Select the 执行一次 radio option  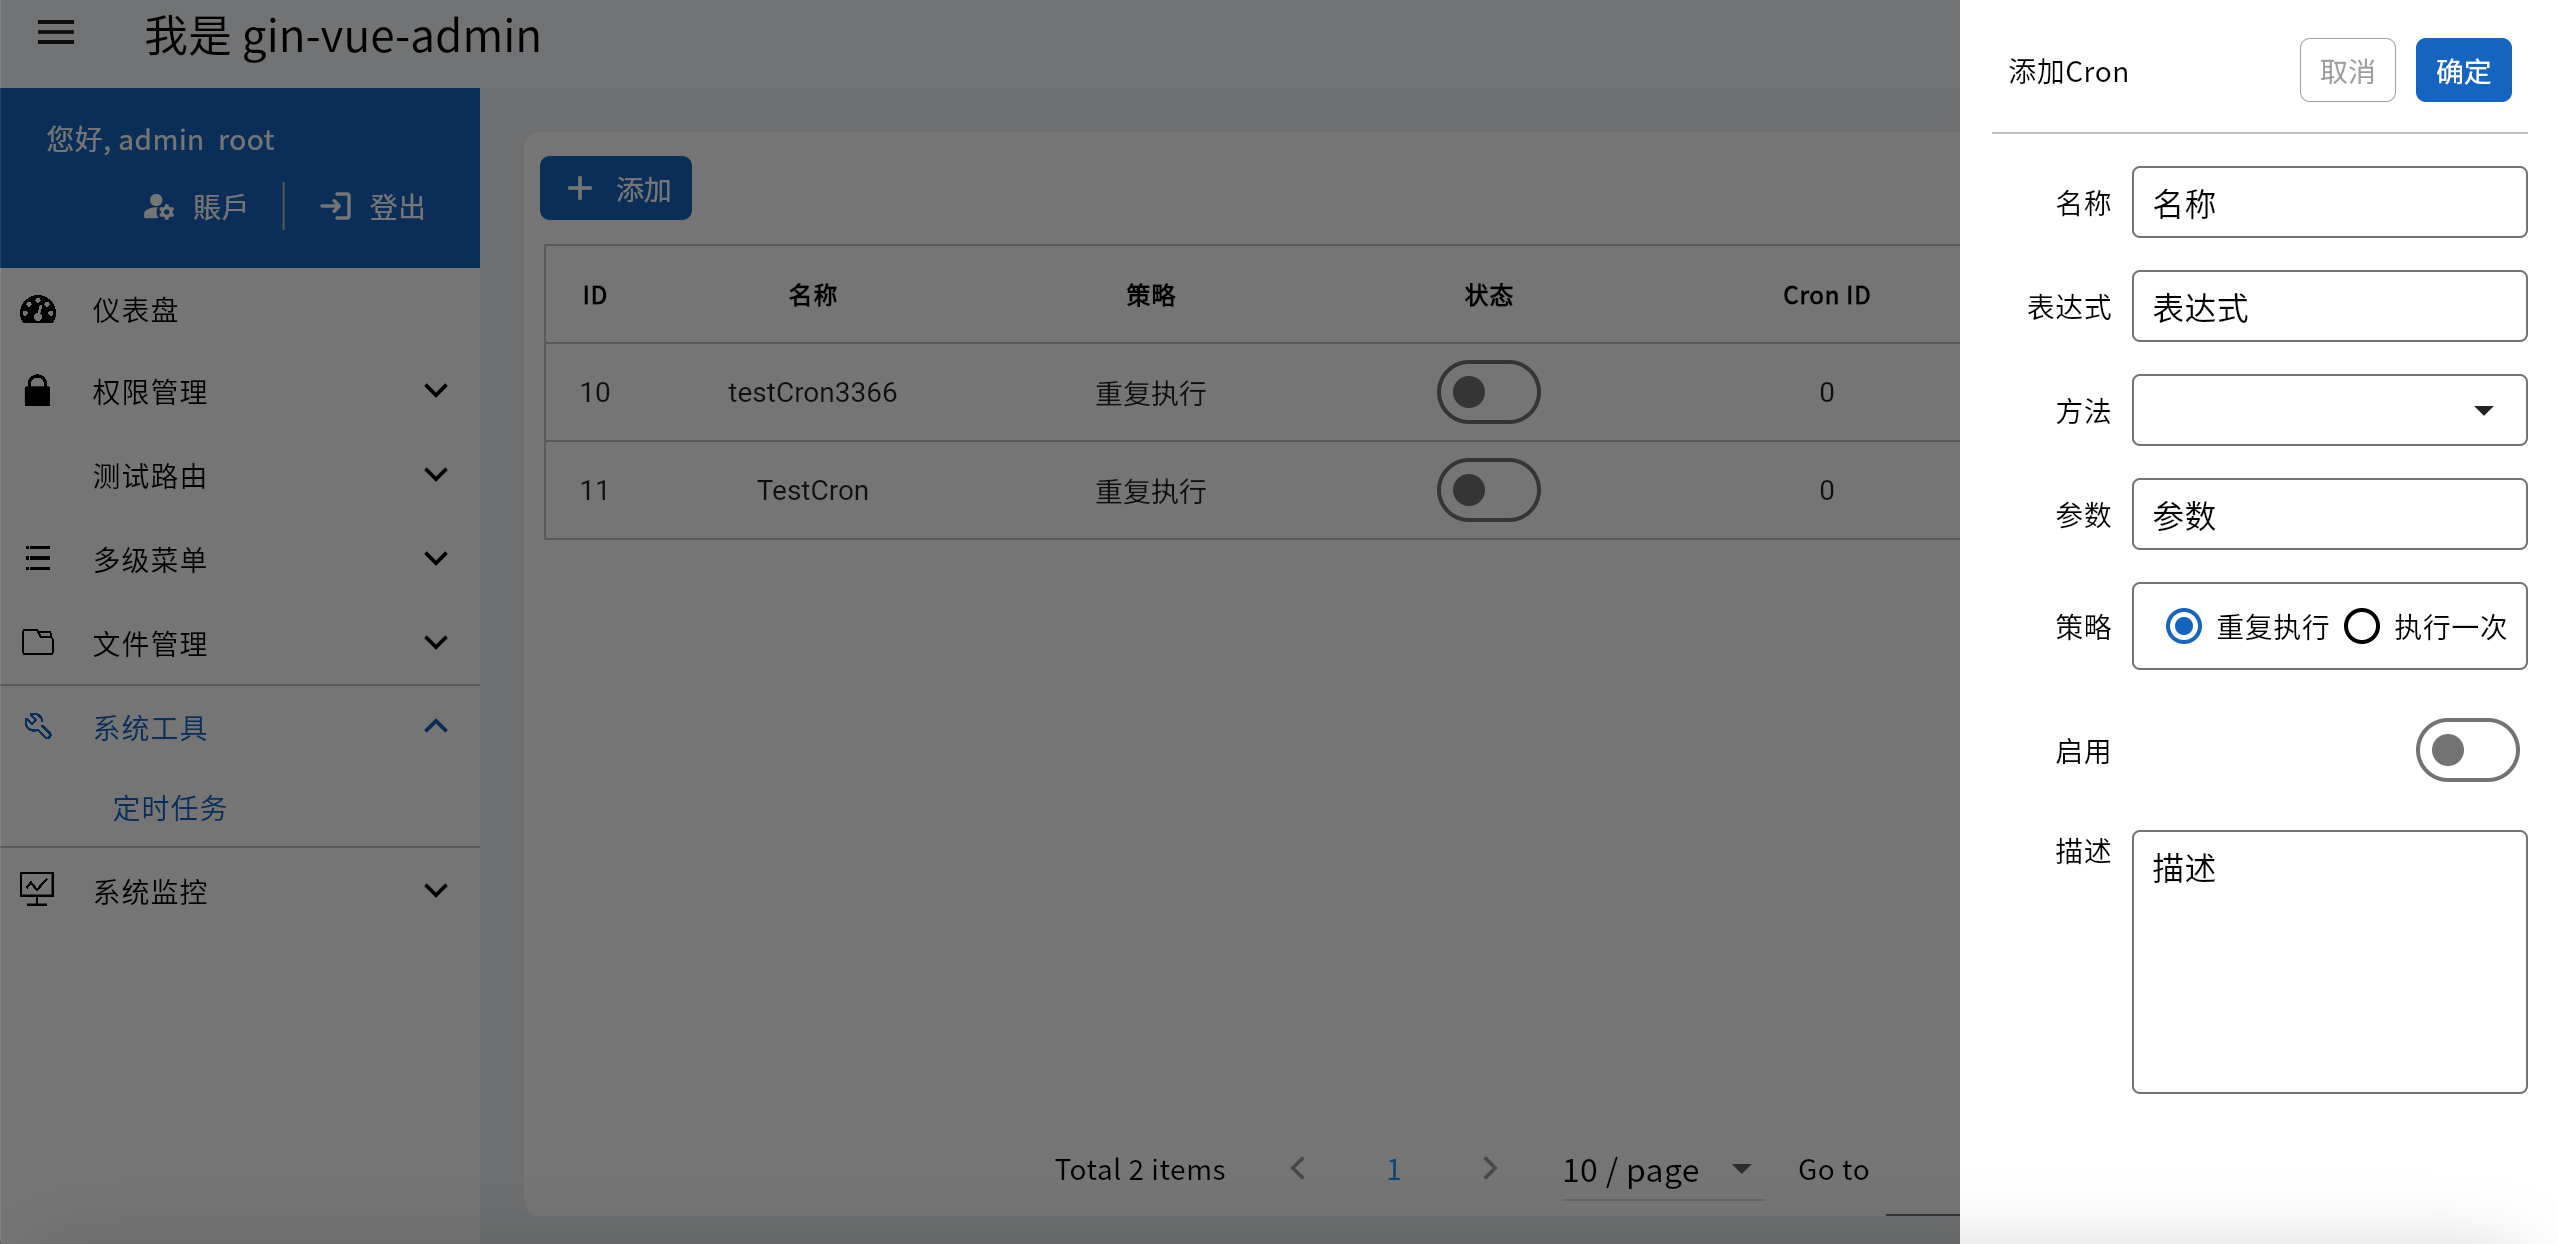pyautogui.click(x=2362, y=627)
